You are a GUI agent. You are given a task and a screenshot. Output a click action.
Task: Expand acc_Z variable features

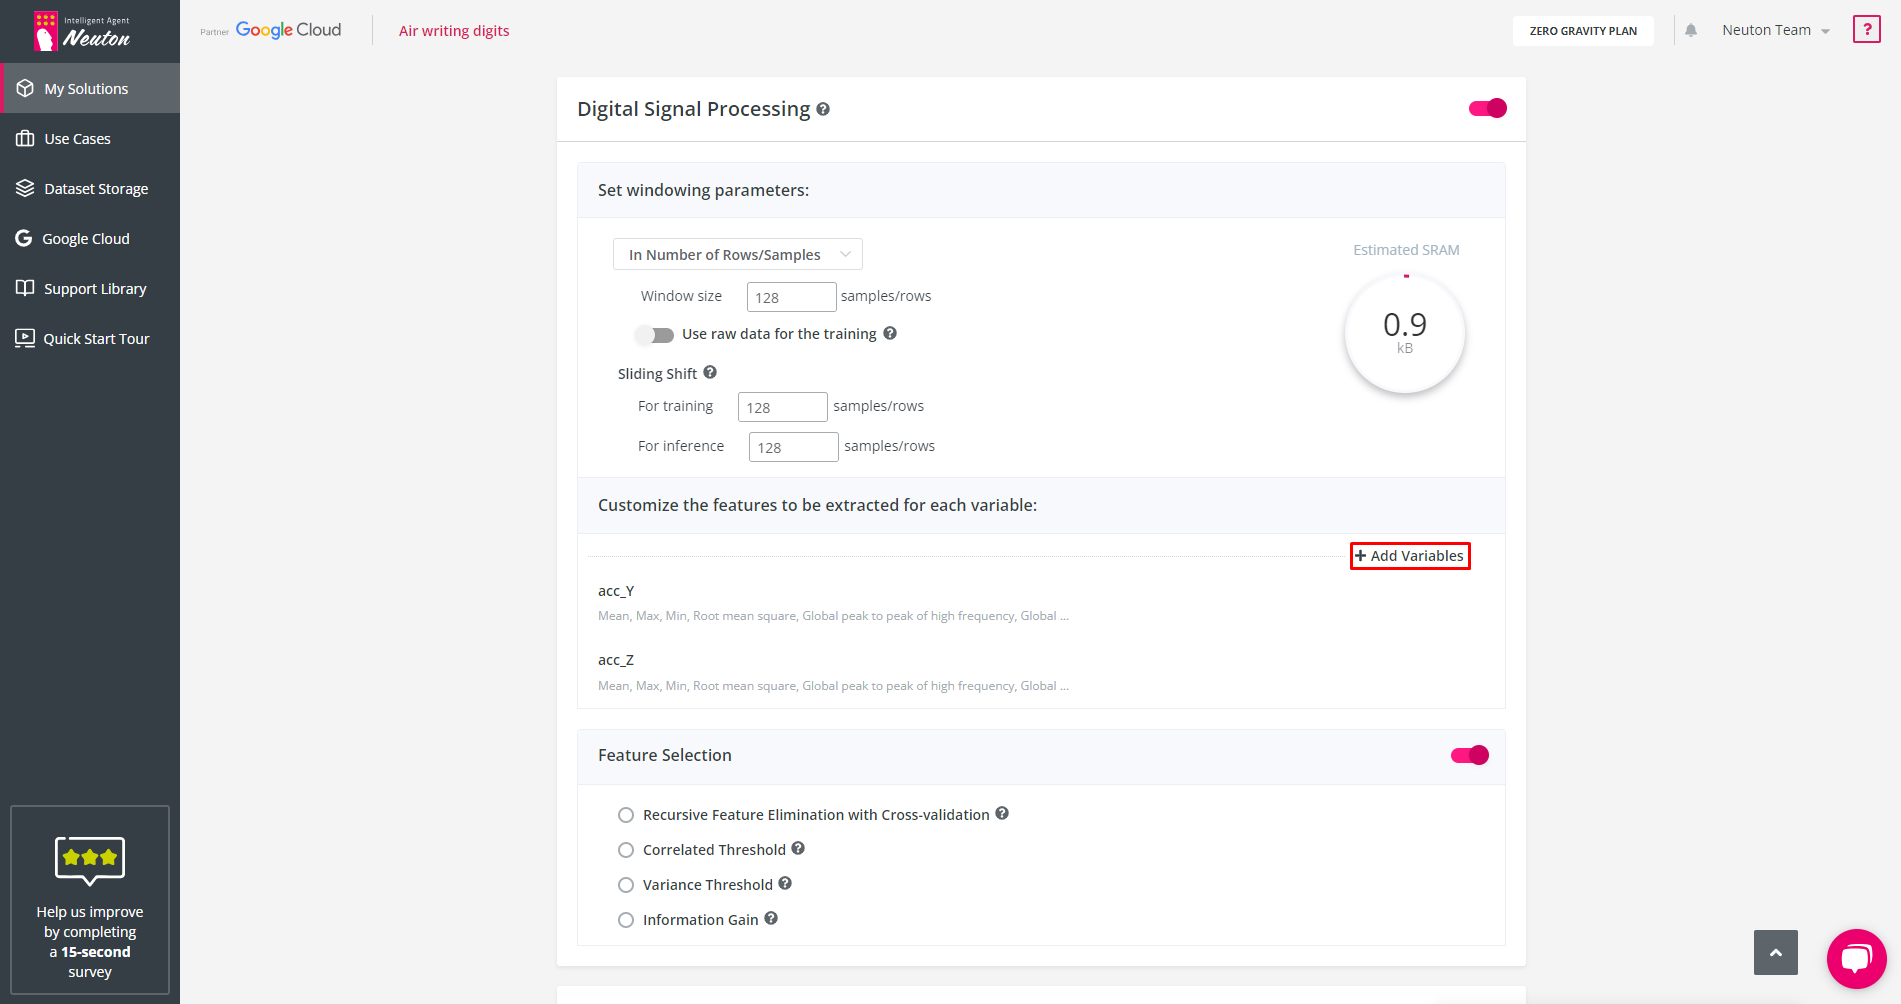click(x=616, y=660)
